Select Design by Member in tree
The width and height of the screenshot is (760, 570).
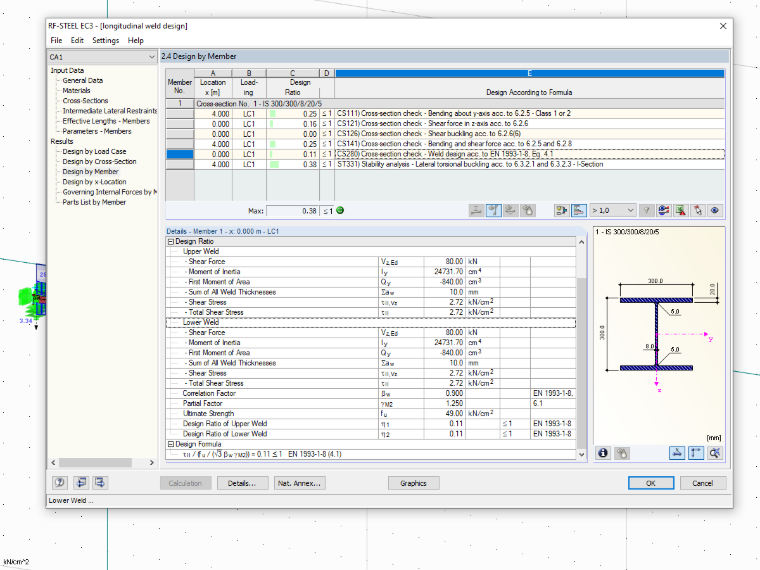90,172
